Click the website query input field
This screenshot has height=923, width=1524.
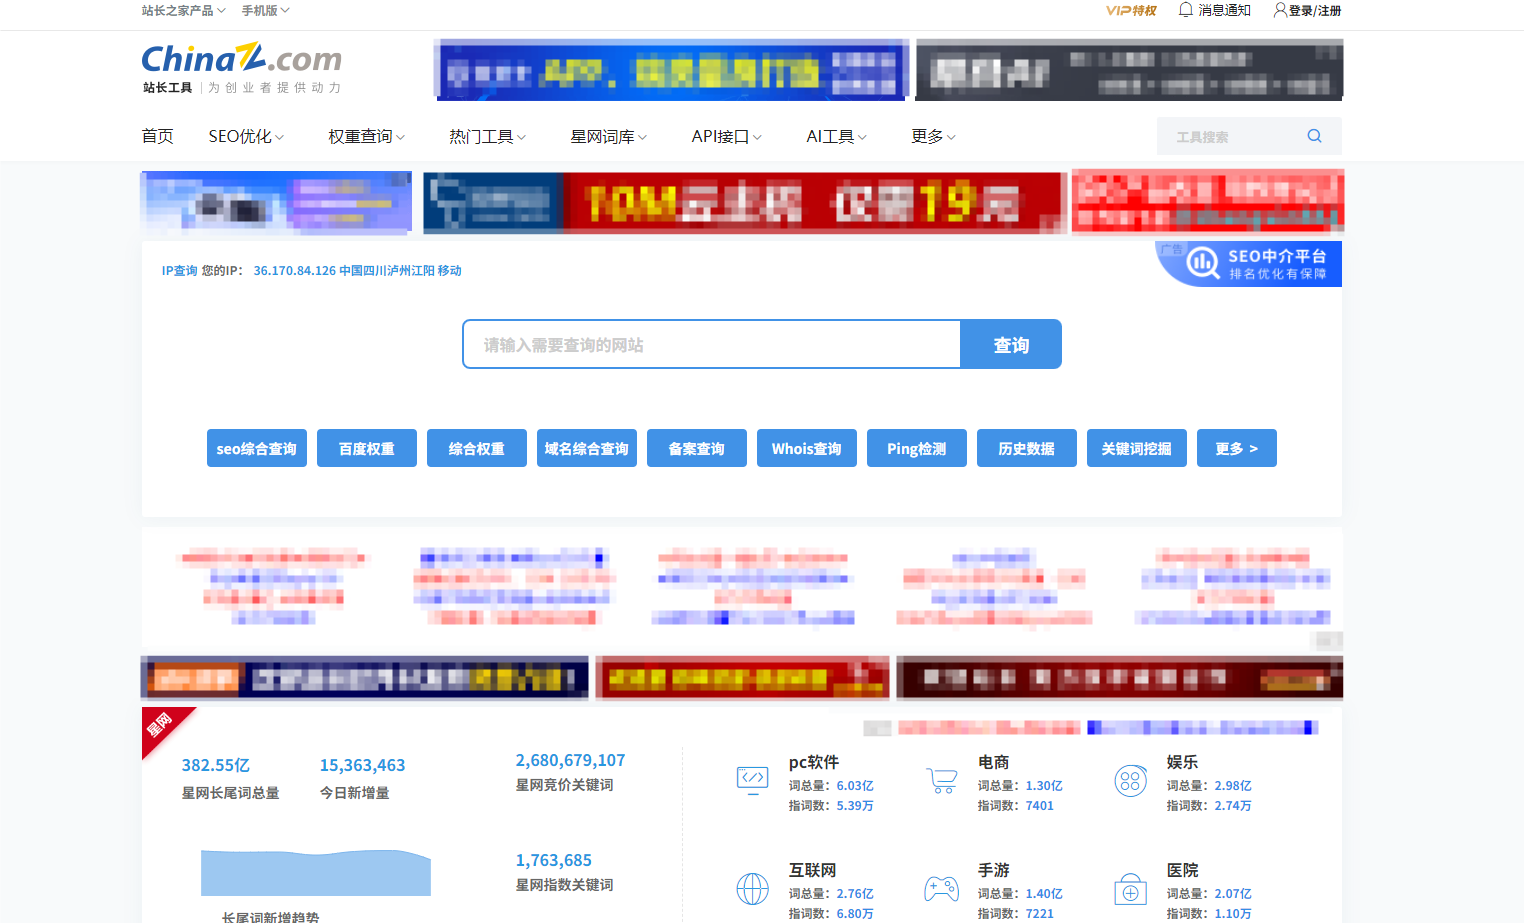(x=711, y=345)
